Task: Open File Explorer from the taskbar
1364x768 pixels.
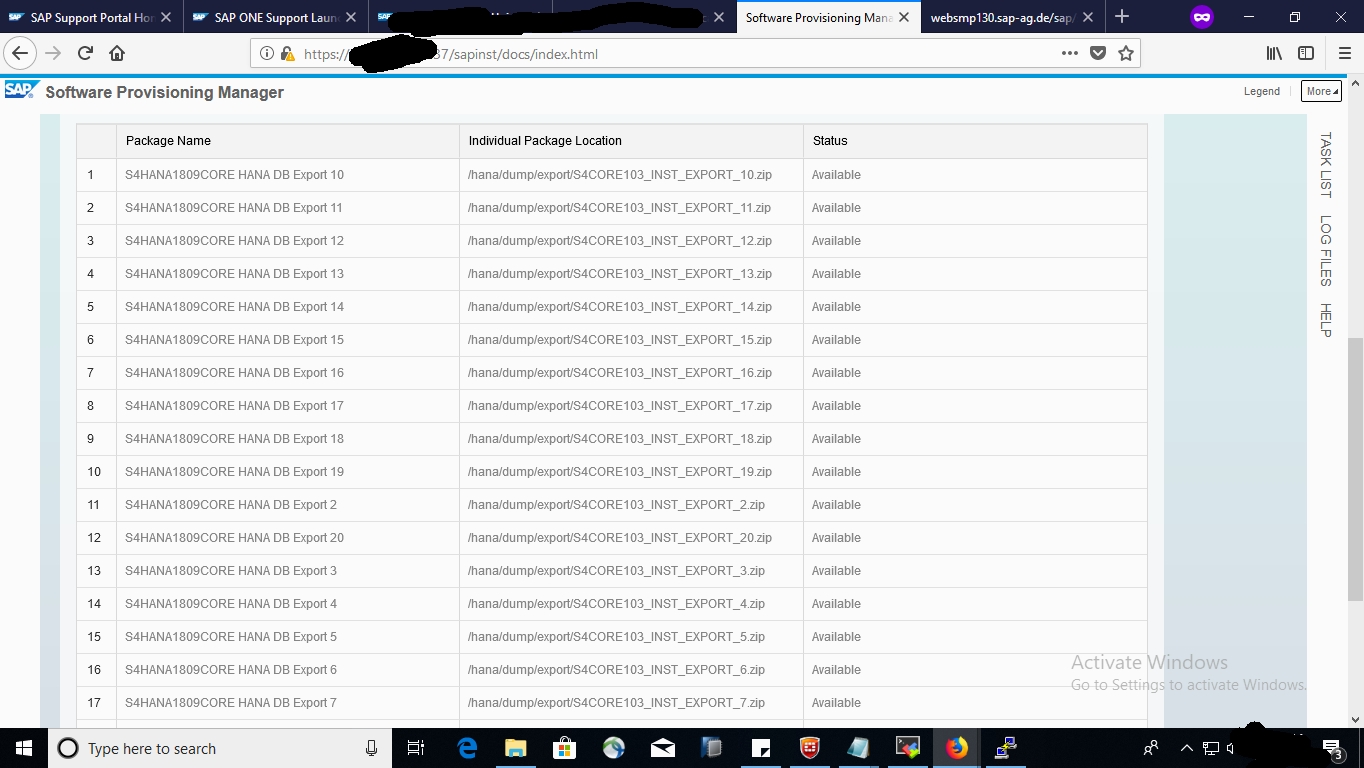Action: point(515,748)
